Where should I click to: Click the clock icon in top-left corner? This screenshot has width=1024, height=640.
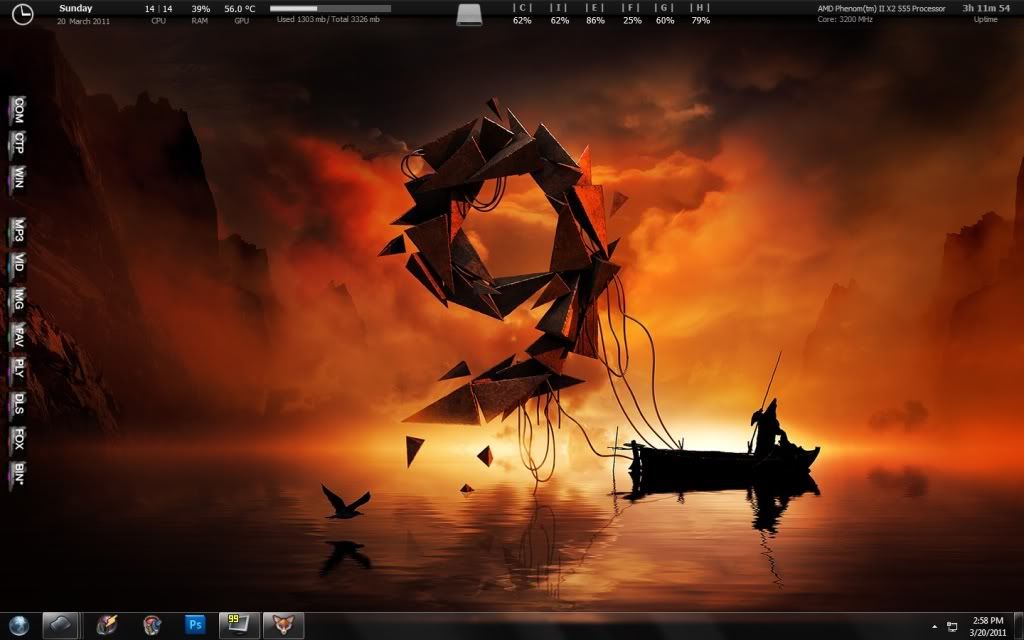pyautogui.click(x=20, y=14)
